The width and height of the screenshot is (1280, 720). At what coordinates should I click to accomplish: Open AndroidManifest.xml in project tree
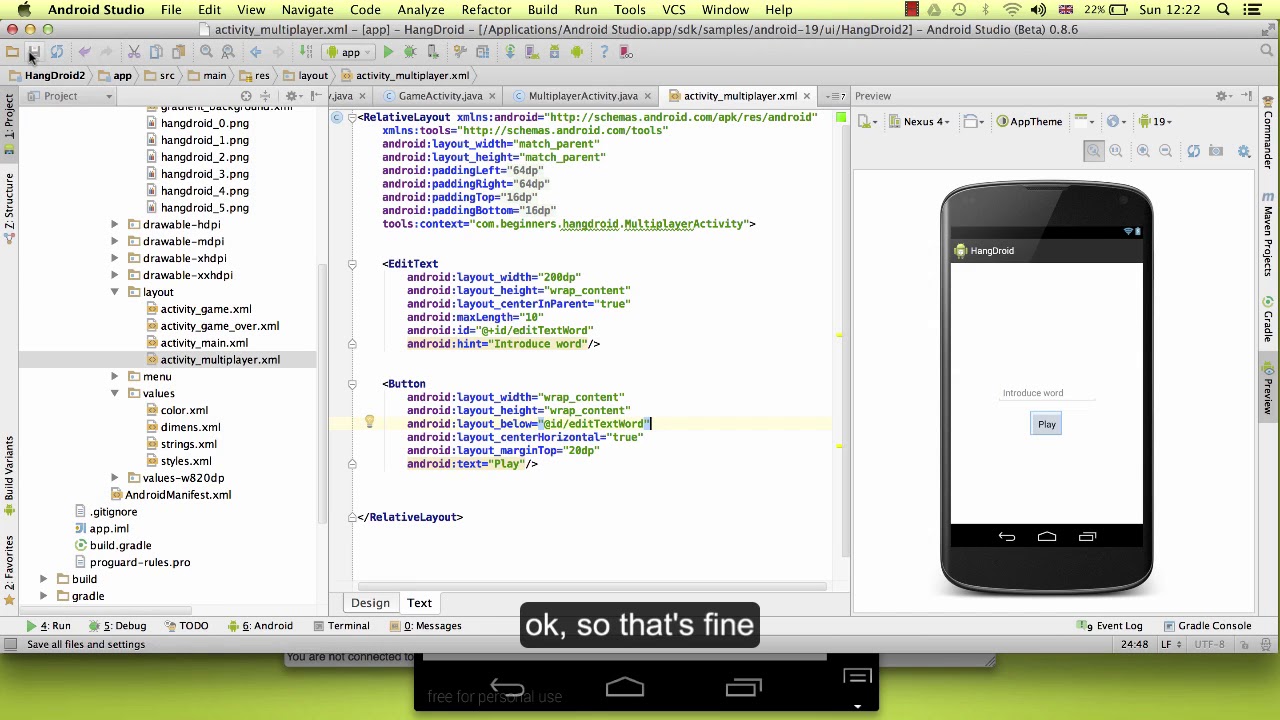point(178,495)
